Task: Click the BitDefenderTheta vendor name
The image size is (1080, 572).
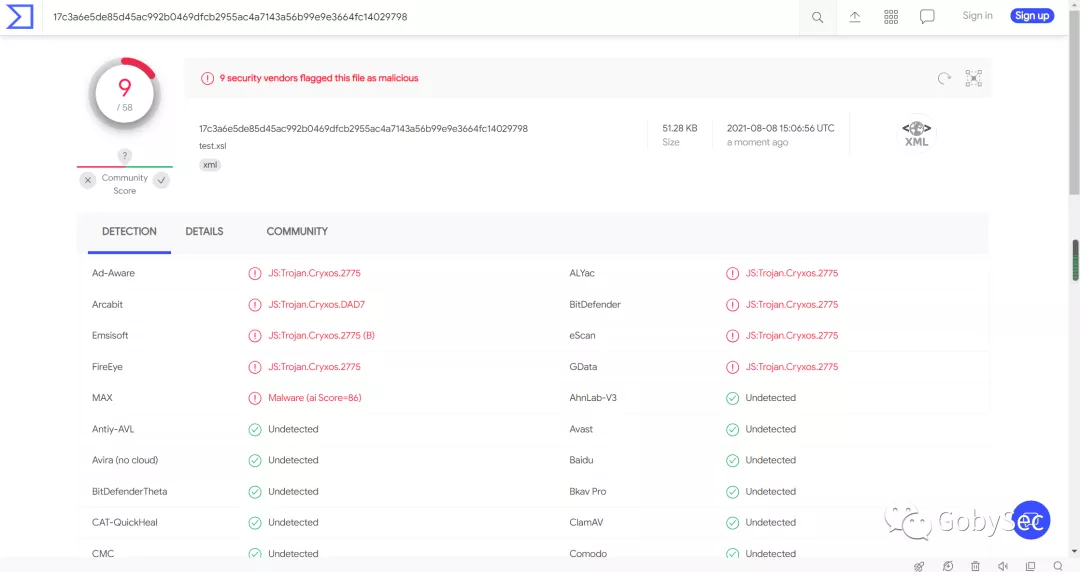Action: 129,491
